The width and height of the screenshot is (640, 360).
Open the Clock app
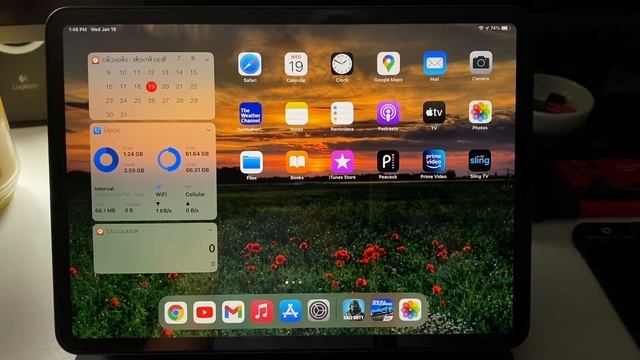(342, 64)
